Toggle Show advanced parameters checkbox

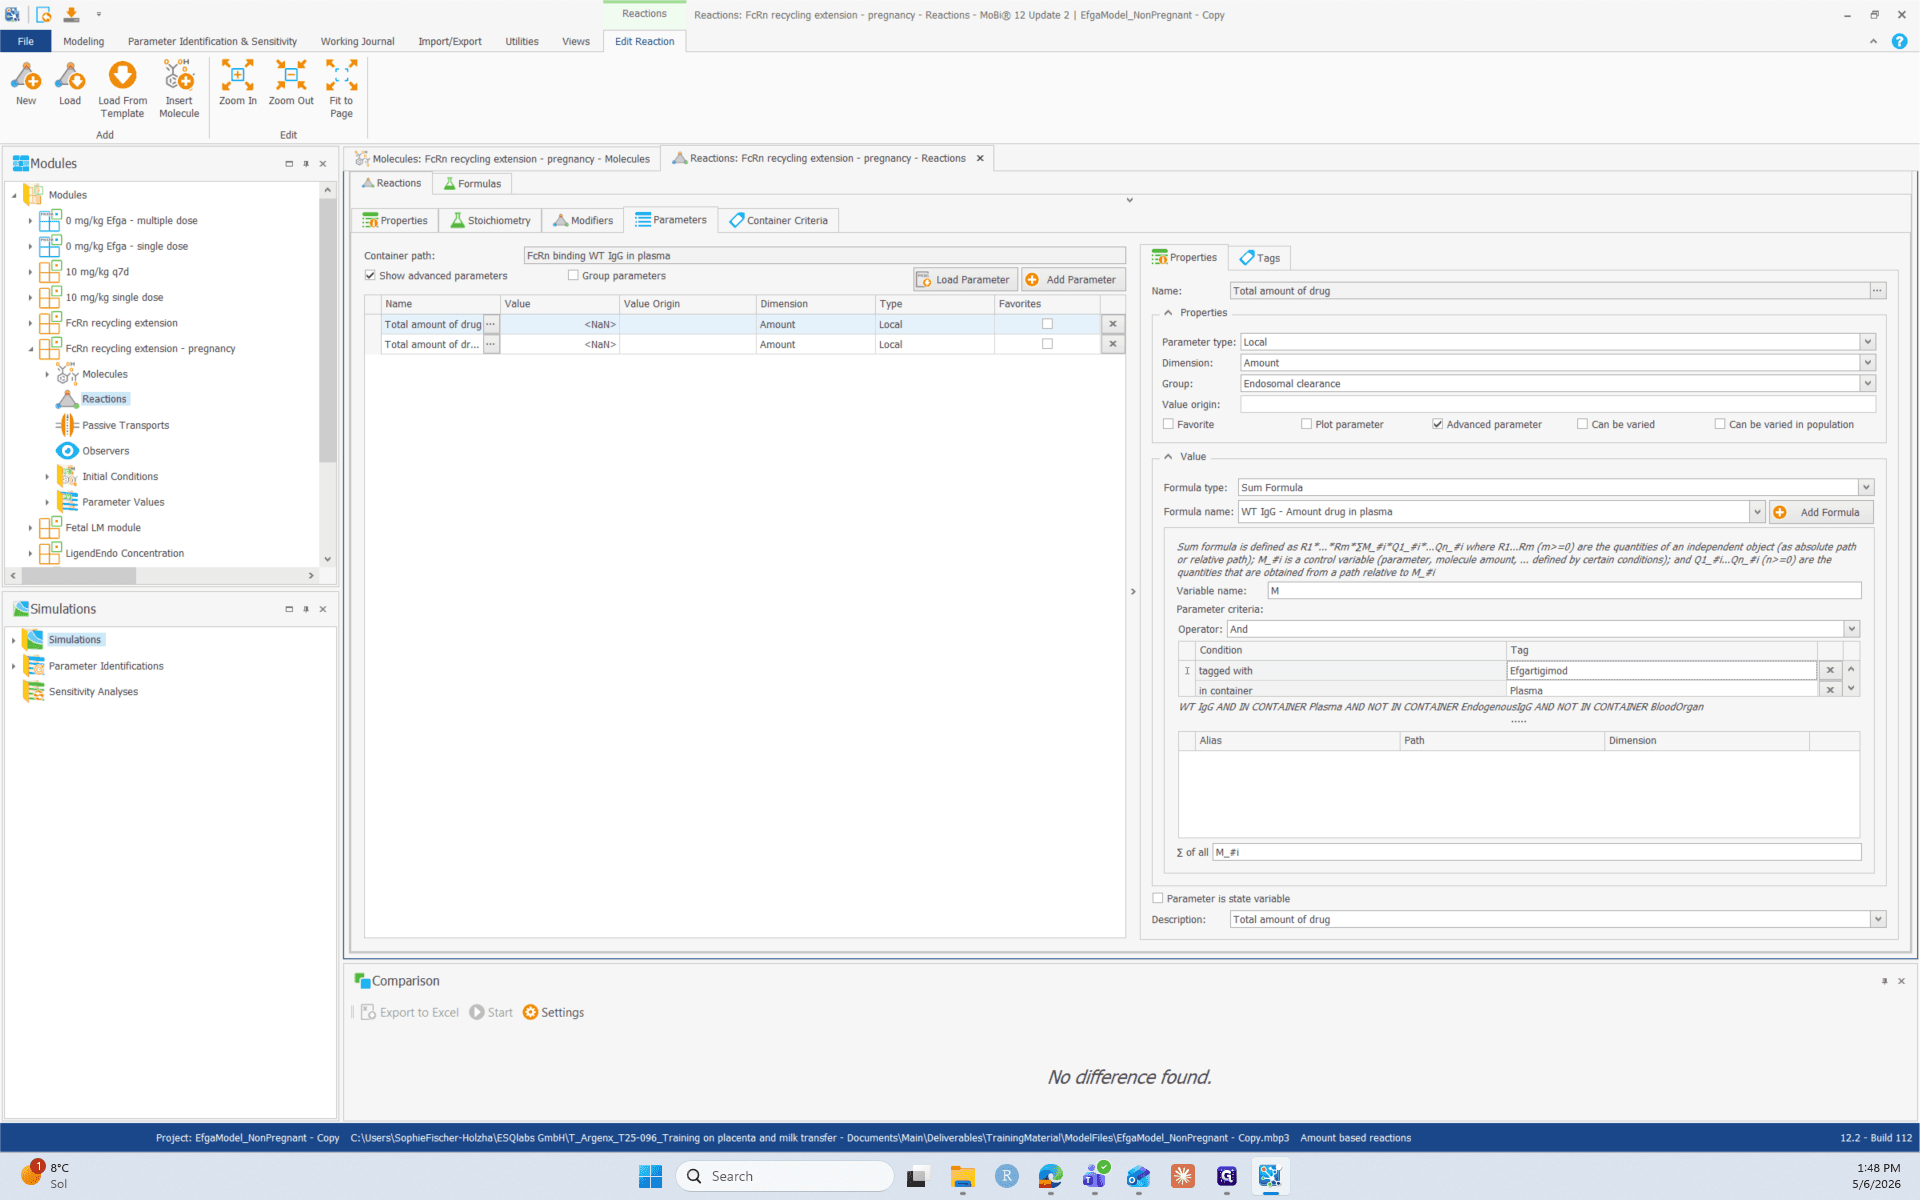[370, 276]
